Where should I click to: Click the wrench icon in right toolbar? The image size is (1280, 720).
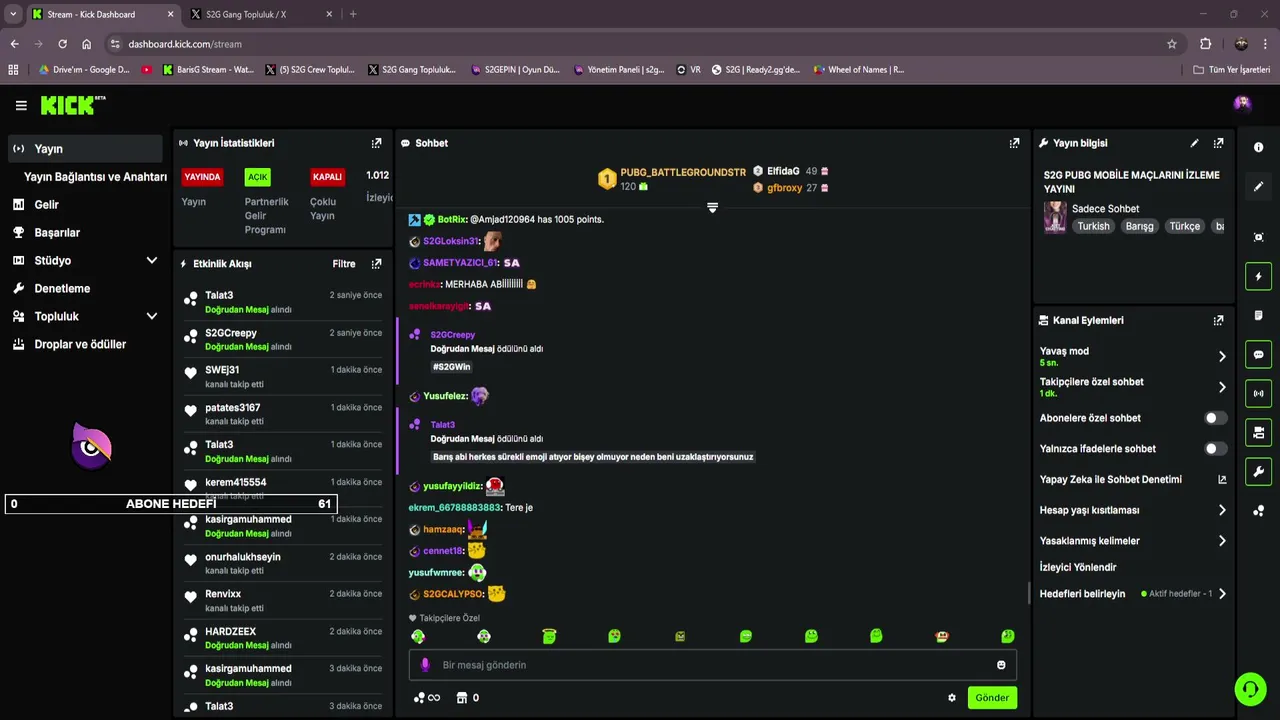click(x=1258, y=471)
